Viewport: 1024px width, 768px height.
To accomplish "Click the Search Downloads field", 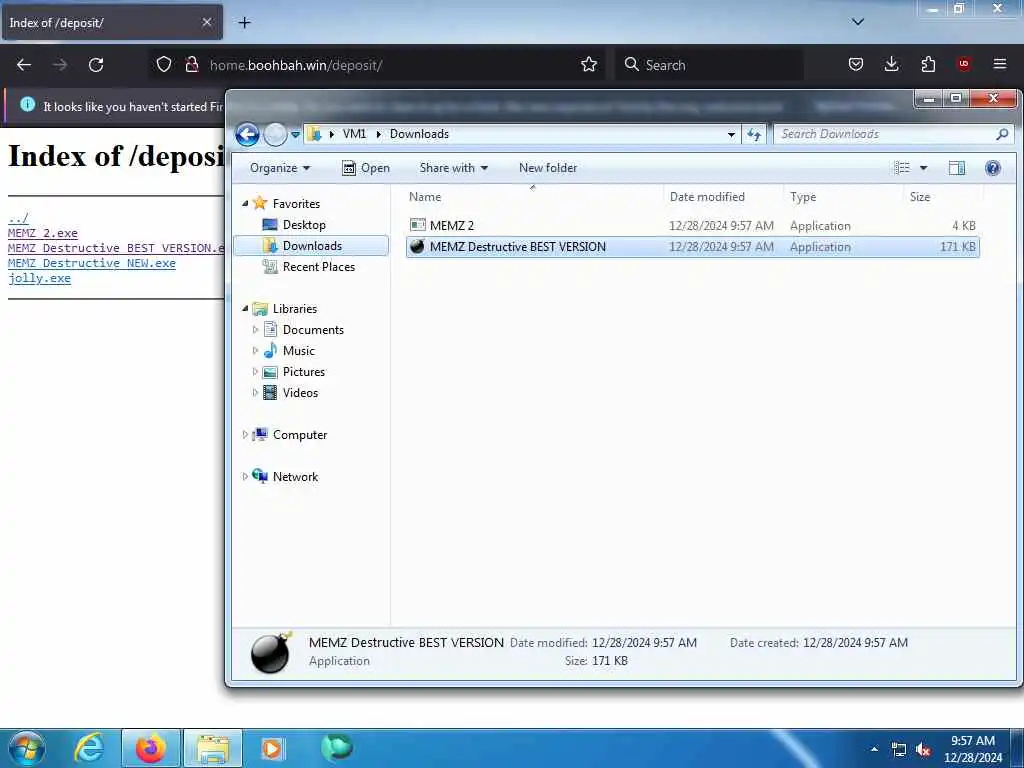I will click(893, 134).
